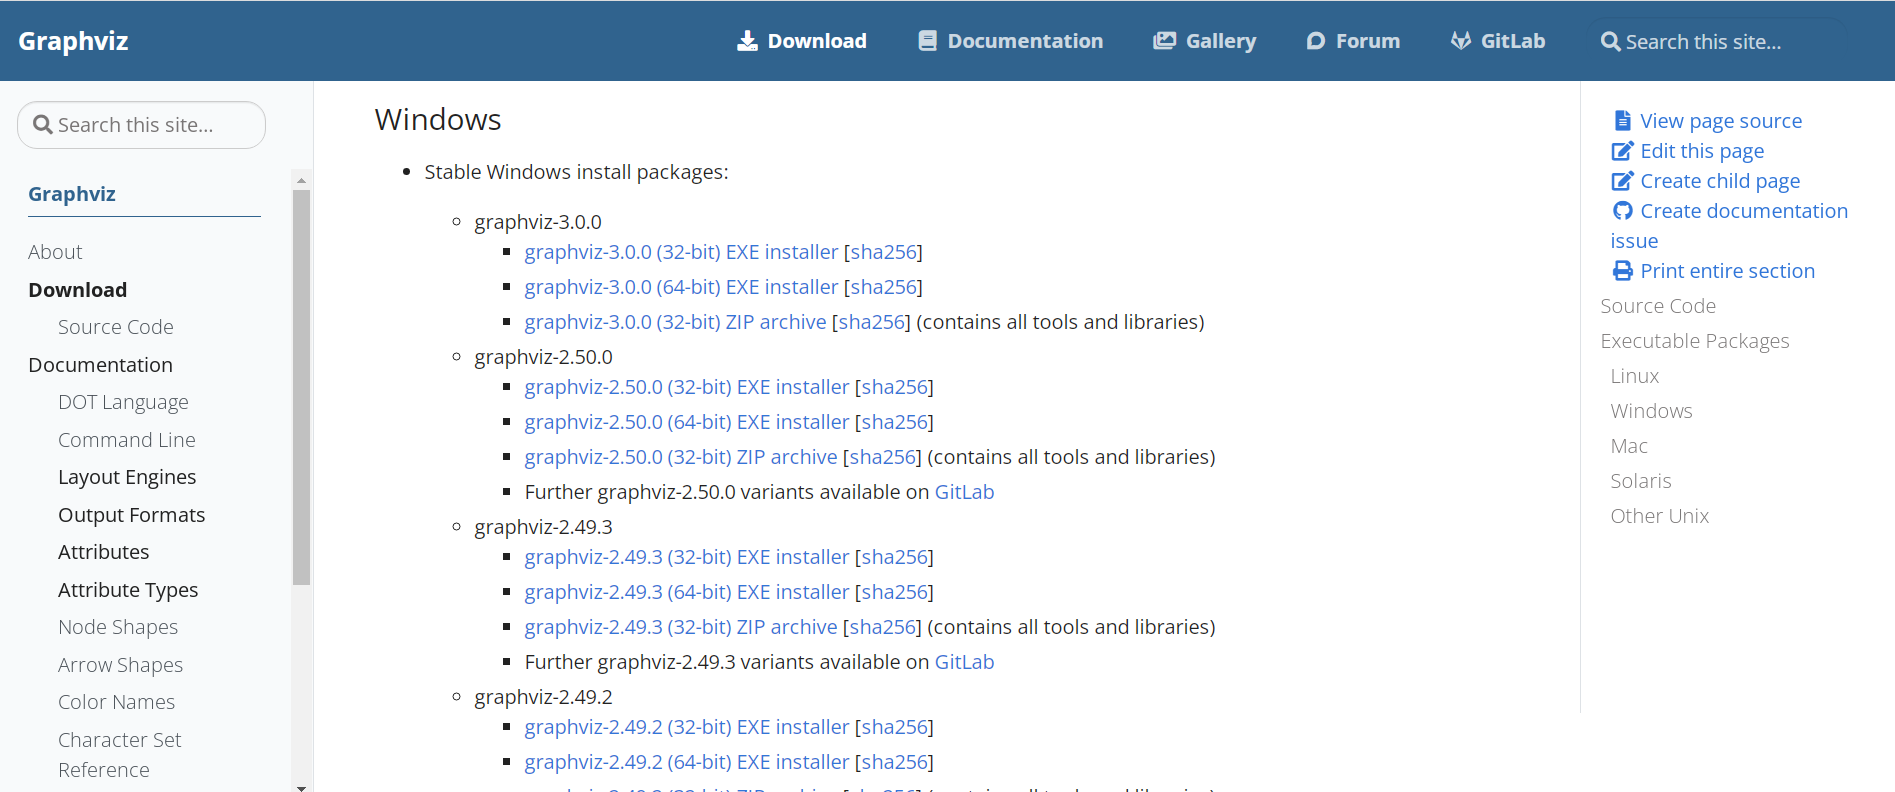The image size is (1895, 792).
Task: Download graphviz-3.0.0 (64-bit) EXE installer
Action: (681, 287)
